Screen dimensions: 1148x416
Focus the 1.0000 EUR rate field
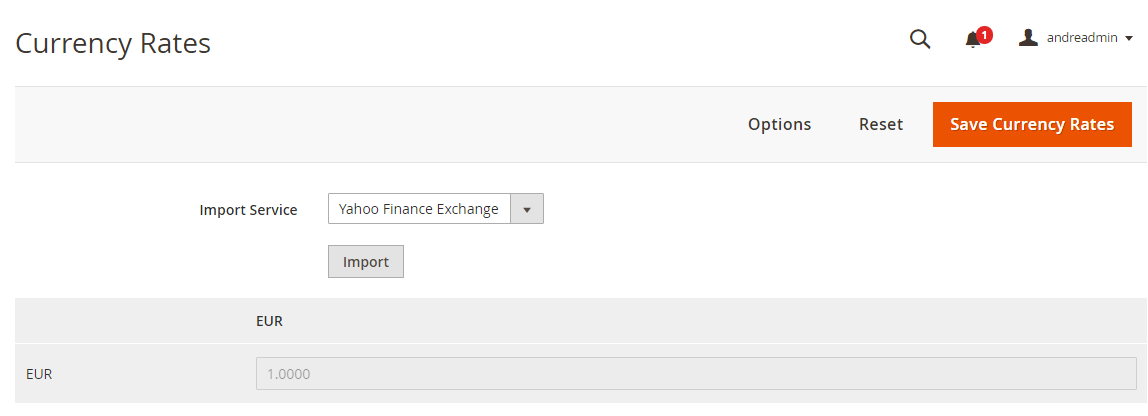tap(696, 374)
